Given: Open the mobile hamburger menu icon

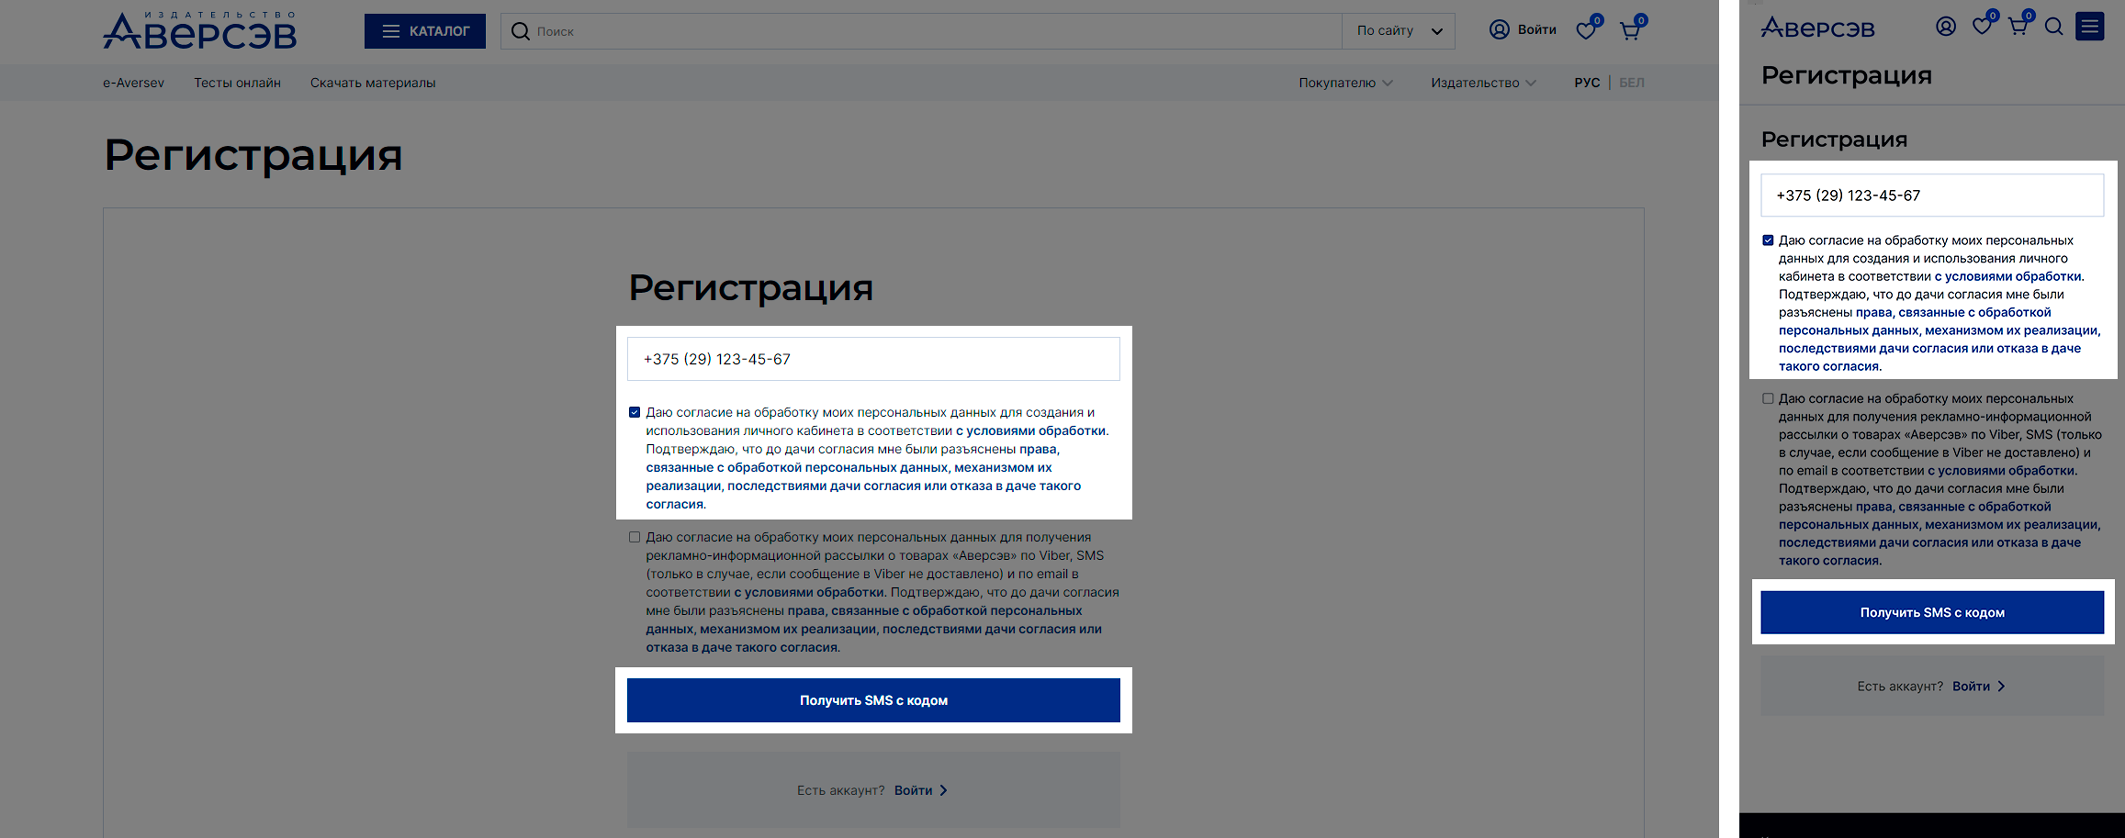Looking at the screenshot, I should (x=2089, y=27).
